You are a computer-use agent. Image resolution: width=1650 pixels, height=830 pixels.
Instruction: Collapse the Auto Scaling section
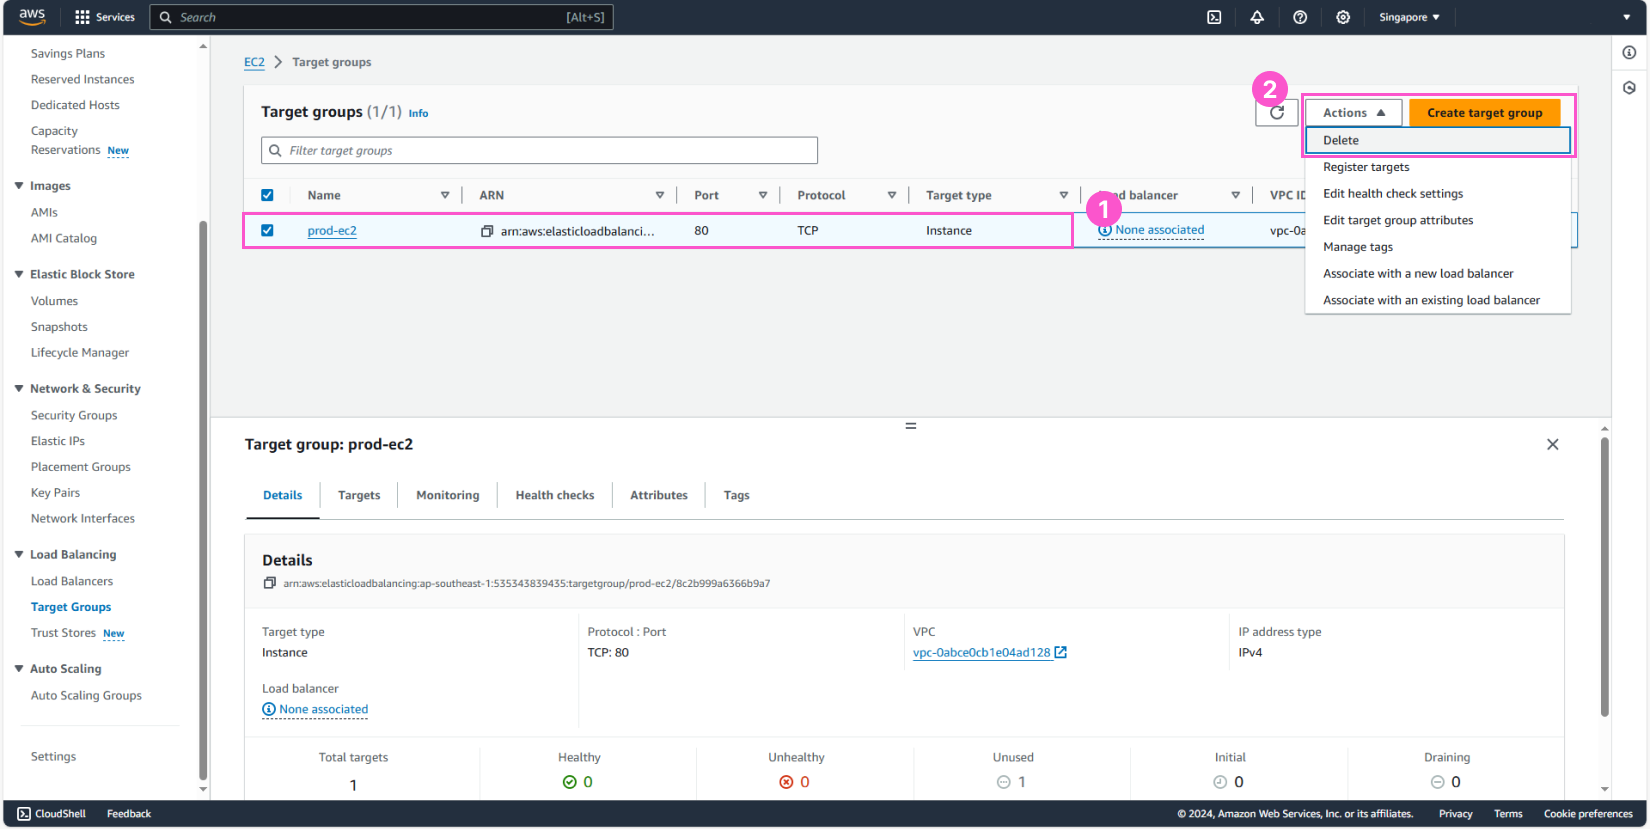[19, 669]
